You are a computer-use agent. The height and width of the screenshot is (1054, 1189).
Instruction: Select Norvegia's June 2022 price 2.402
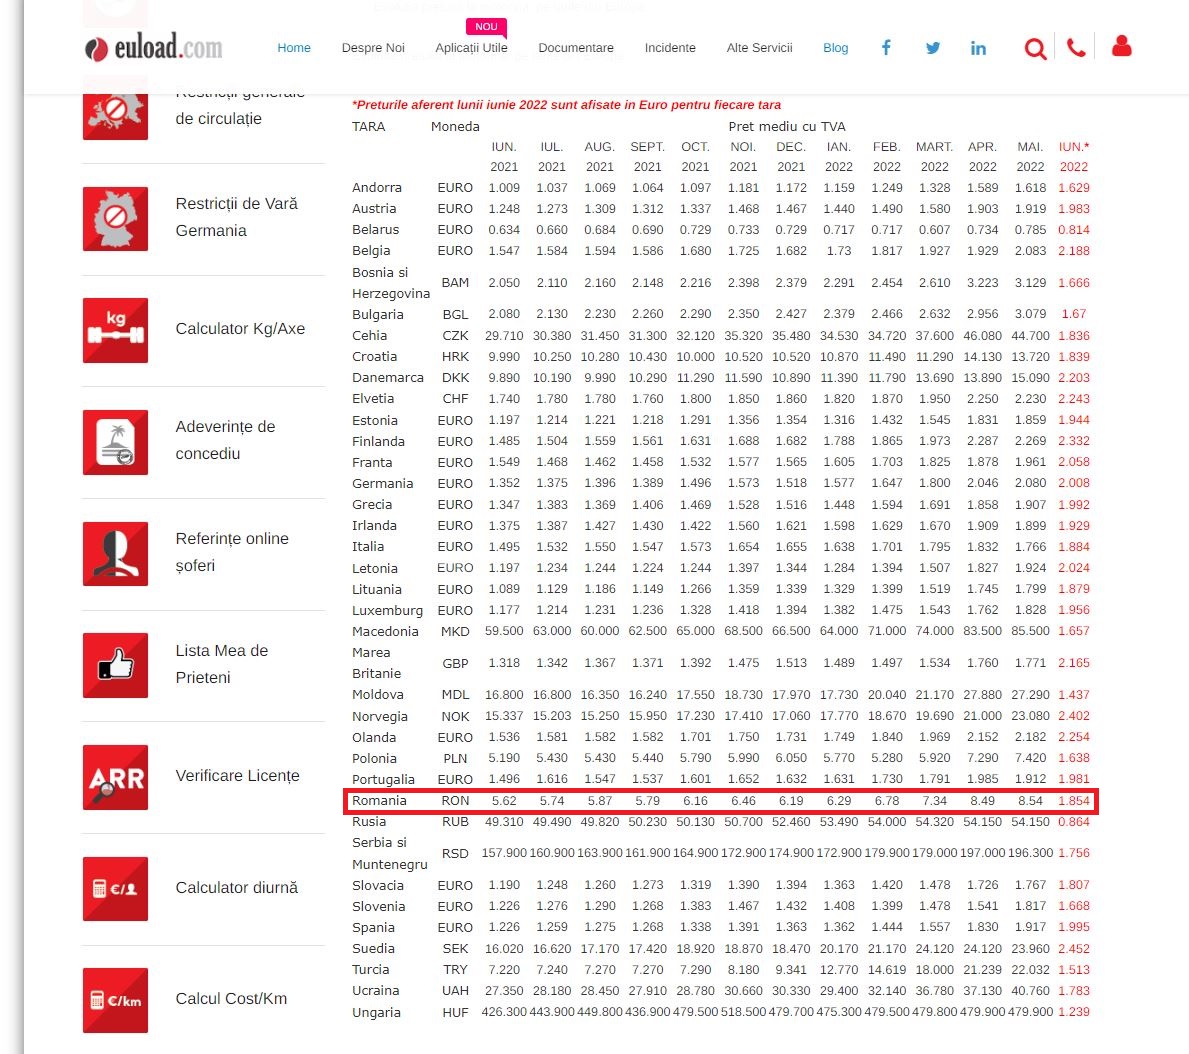(1074, 716)
